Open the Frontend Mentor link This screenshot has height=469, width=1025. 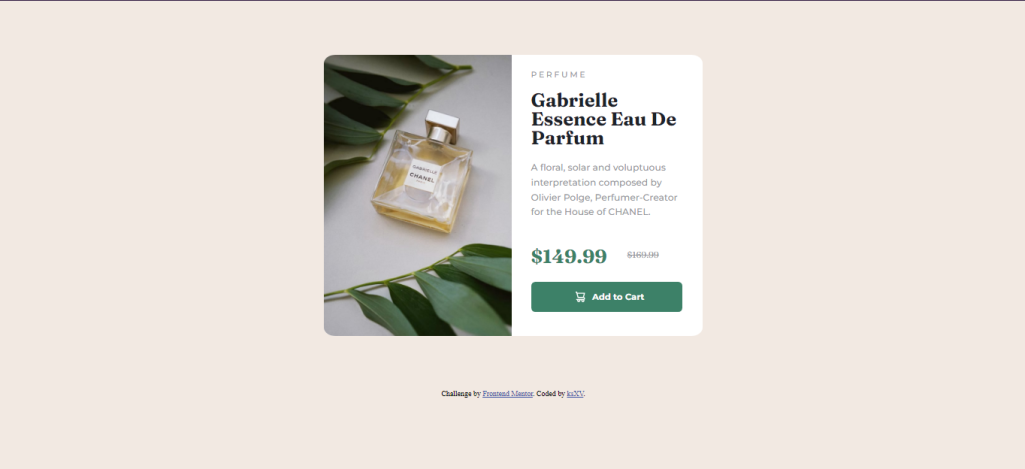[x=507, y=394]
